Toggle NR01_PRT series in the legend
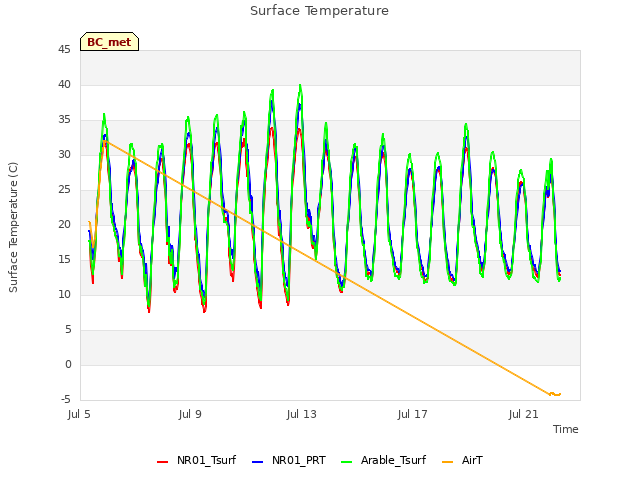The image size is (640, 480). pyautogui.click(x=289, y=460)
